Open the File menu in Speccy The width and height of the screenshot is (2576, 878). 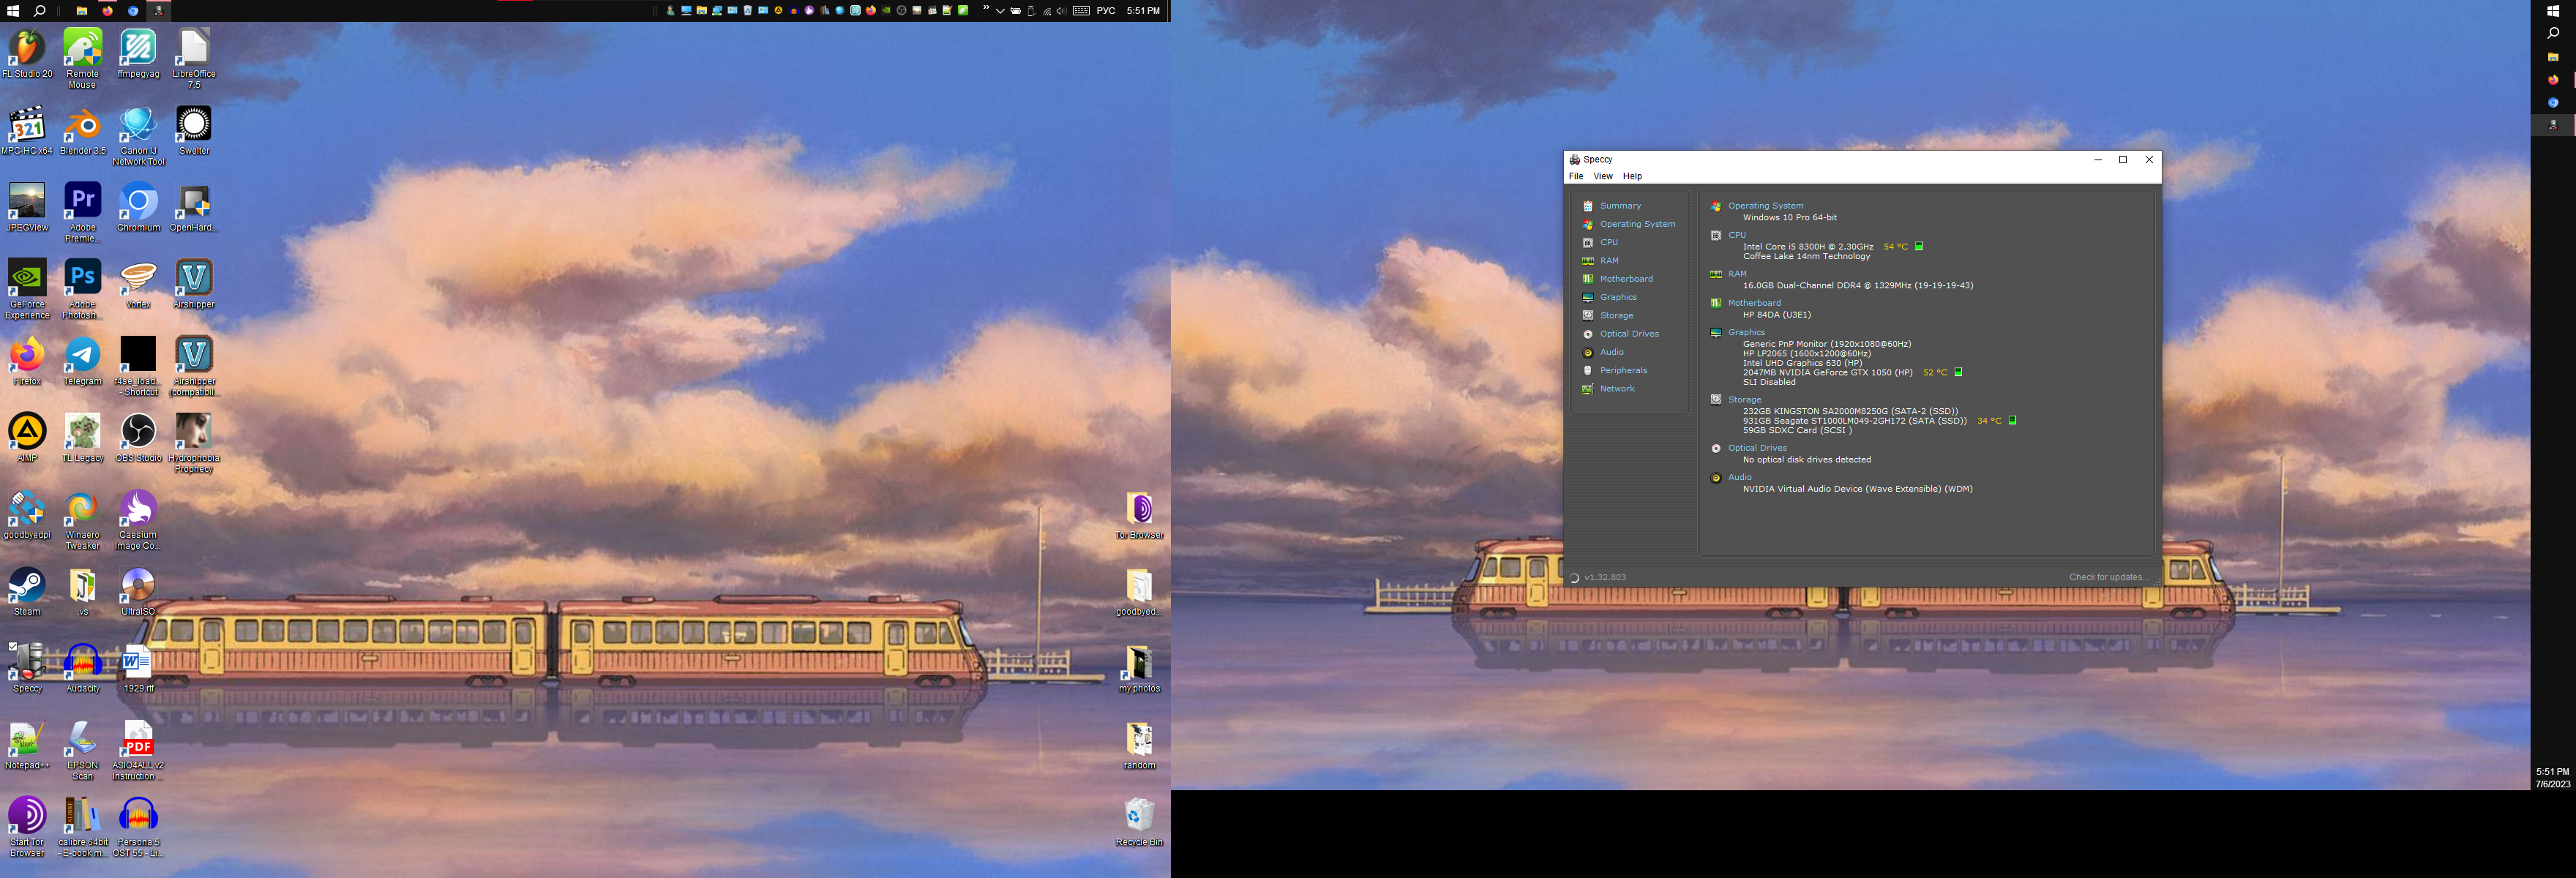1575,176
